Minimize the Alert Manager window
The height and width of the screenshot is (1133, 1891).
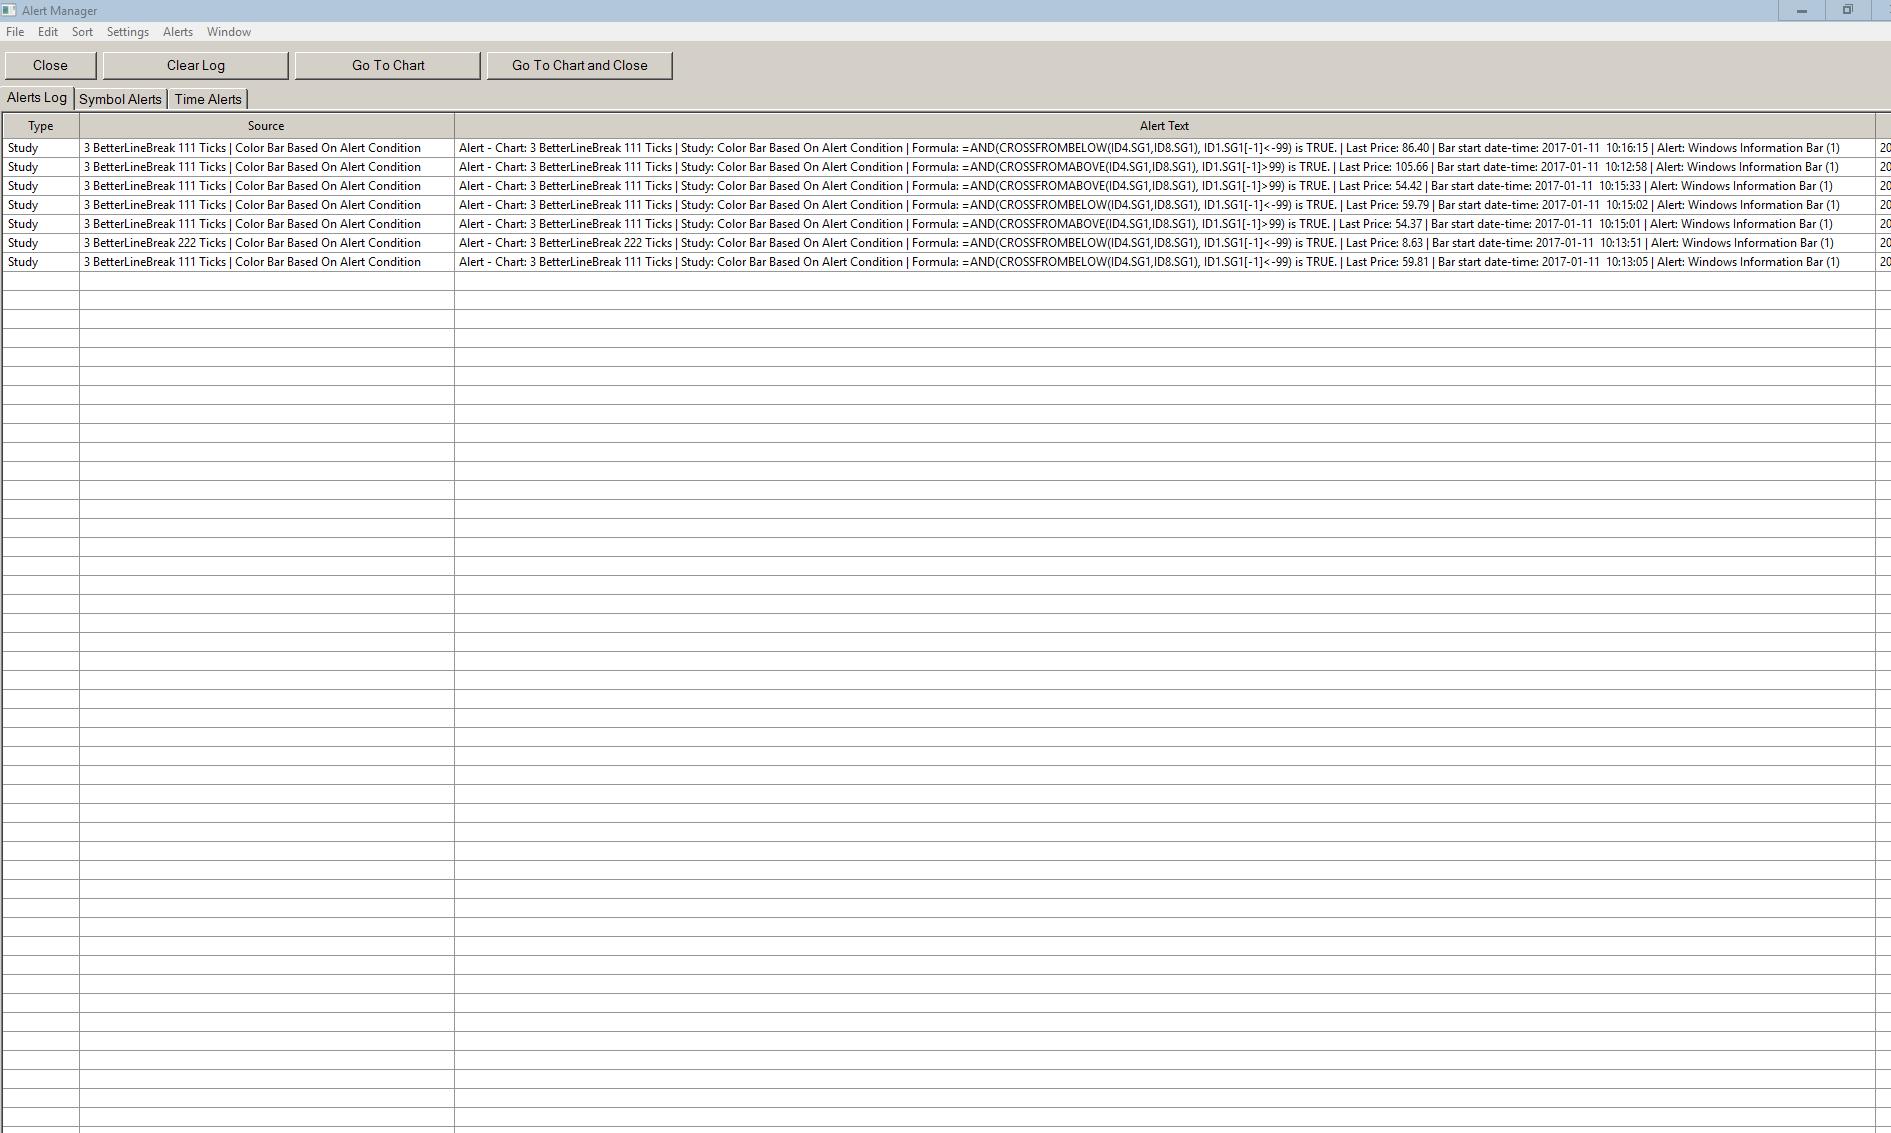(1802, 10)
